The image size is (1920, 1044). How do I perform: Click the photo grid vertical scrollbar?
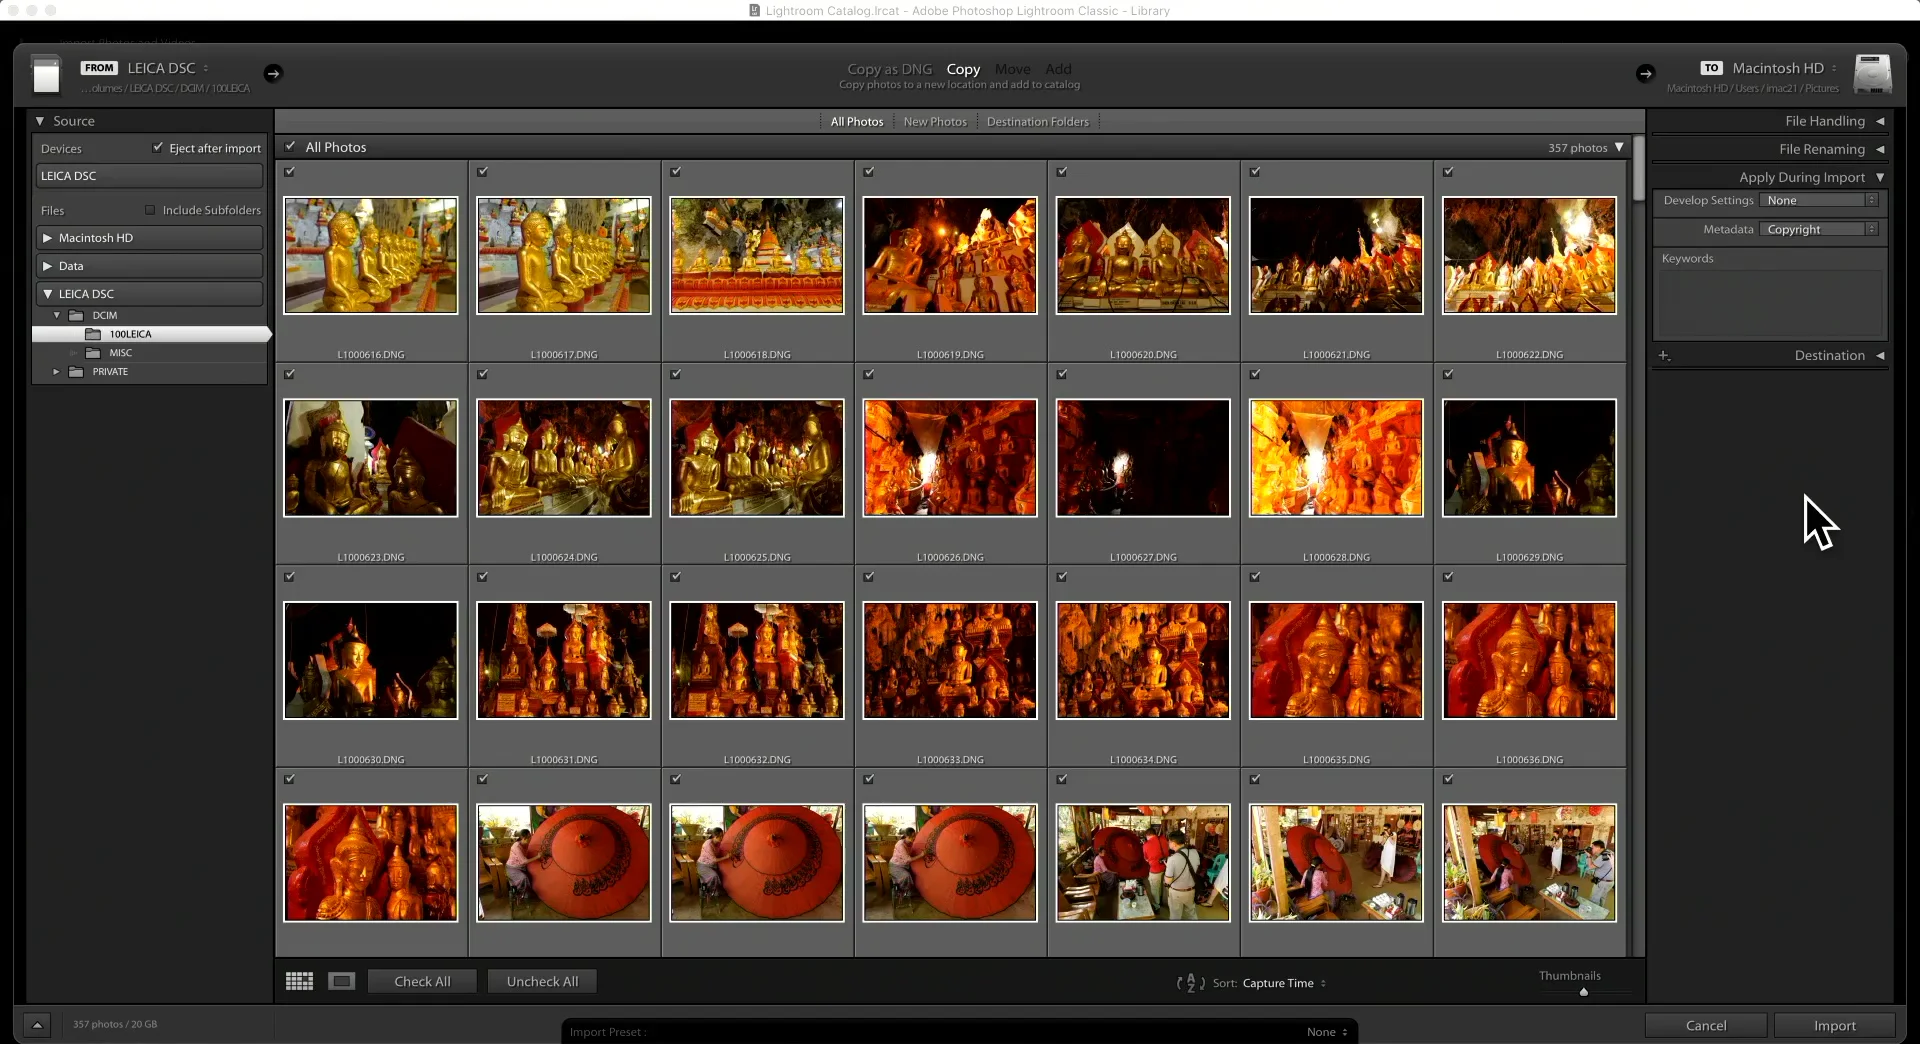(1638, 168)
